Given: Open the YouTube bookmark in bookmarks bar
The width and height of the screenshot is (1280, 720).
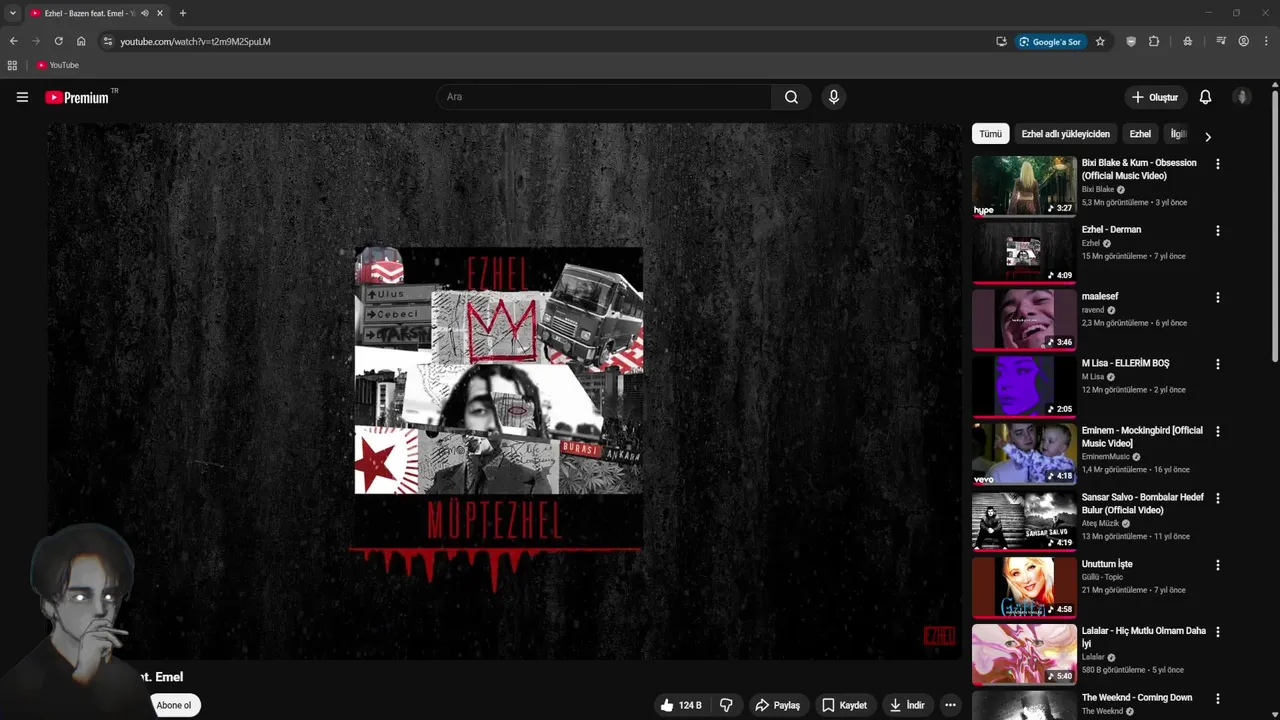Looking at the screenshot, I should pos(57,65).
